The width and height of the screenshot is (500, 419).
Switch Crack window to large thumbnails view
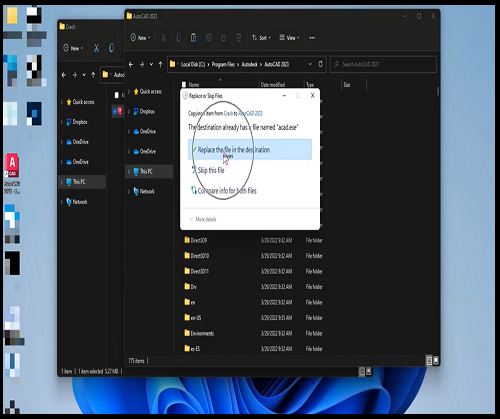[369, 371]
